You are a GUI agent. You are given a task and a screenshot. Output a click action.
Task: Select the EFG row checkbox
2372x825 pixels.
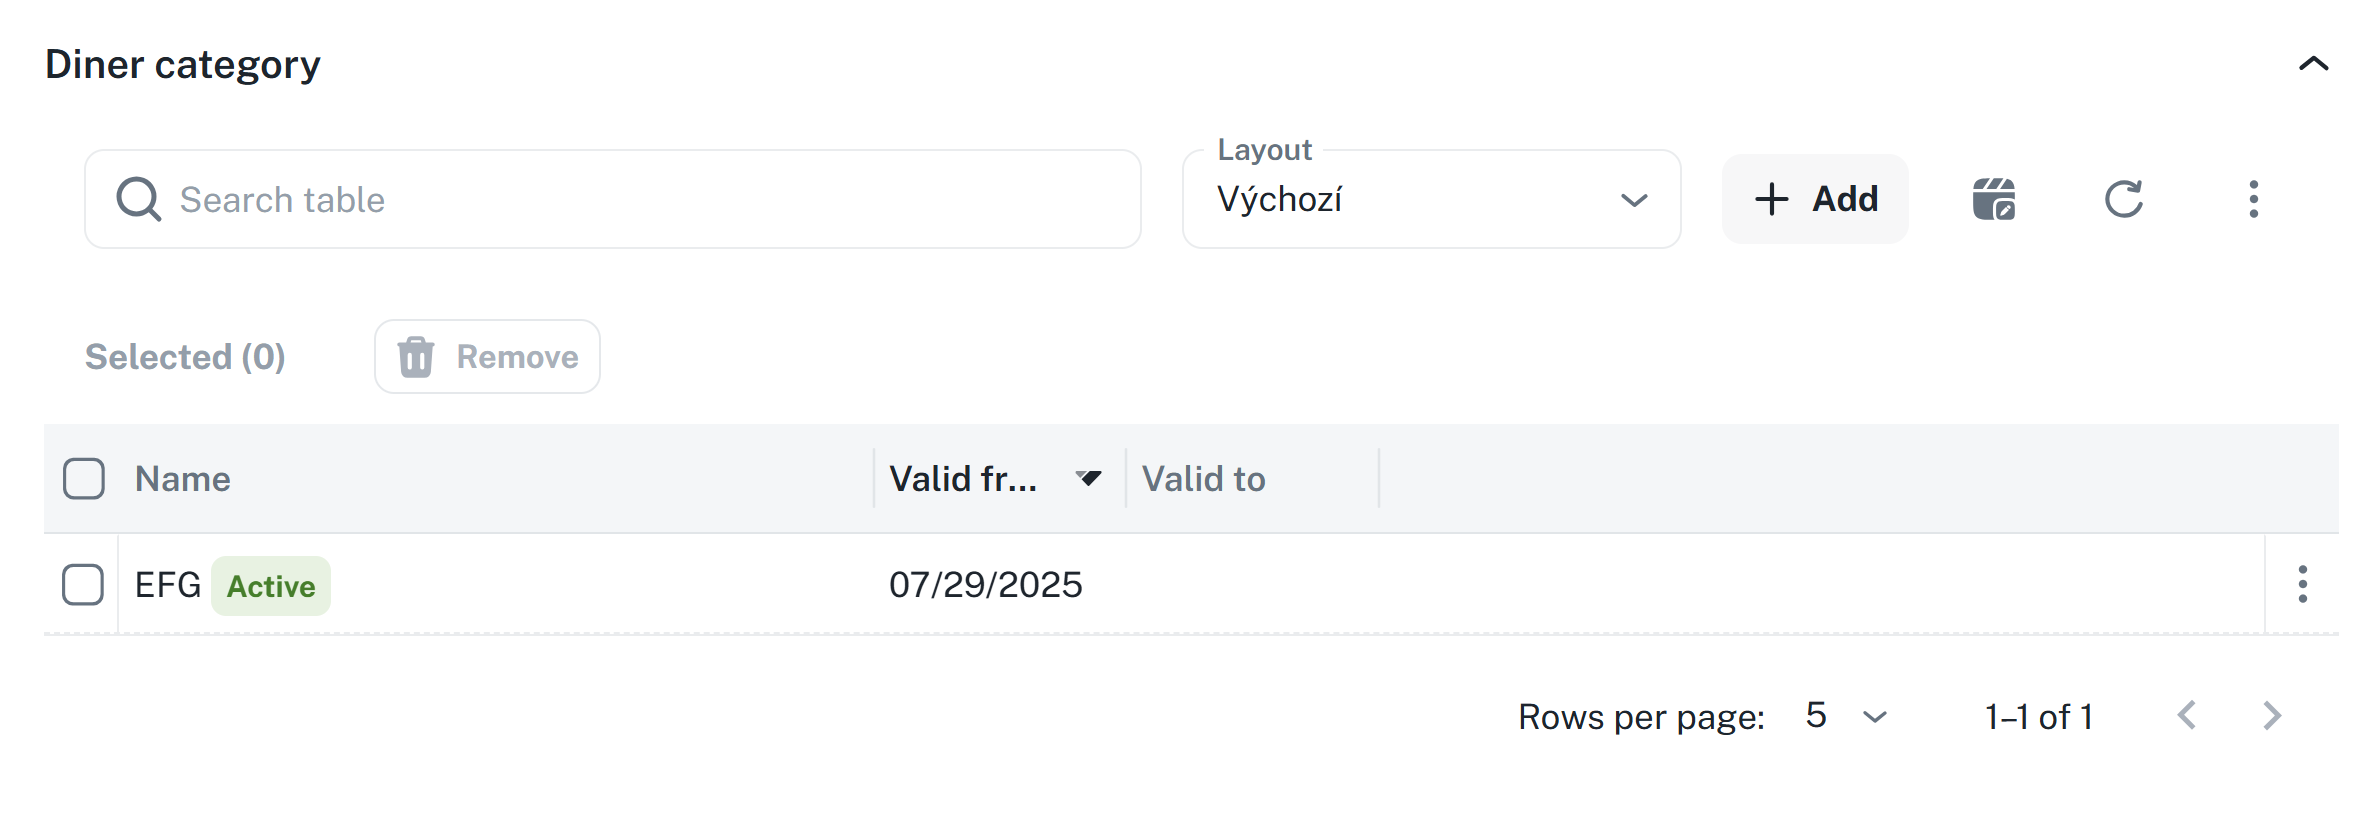tap(83, 584)
